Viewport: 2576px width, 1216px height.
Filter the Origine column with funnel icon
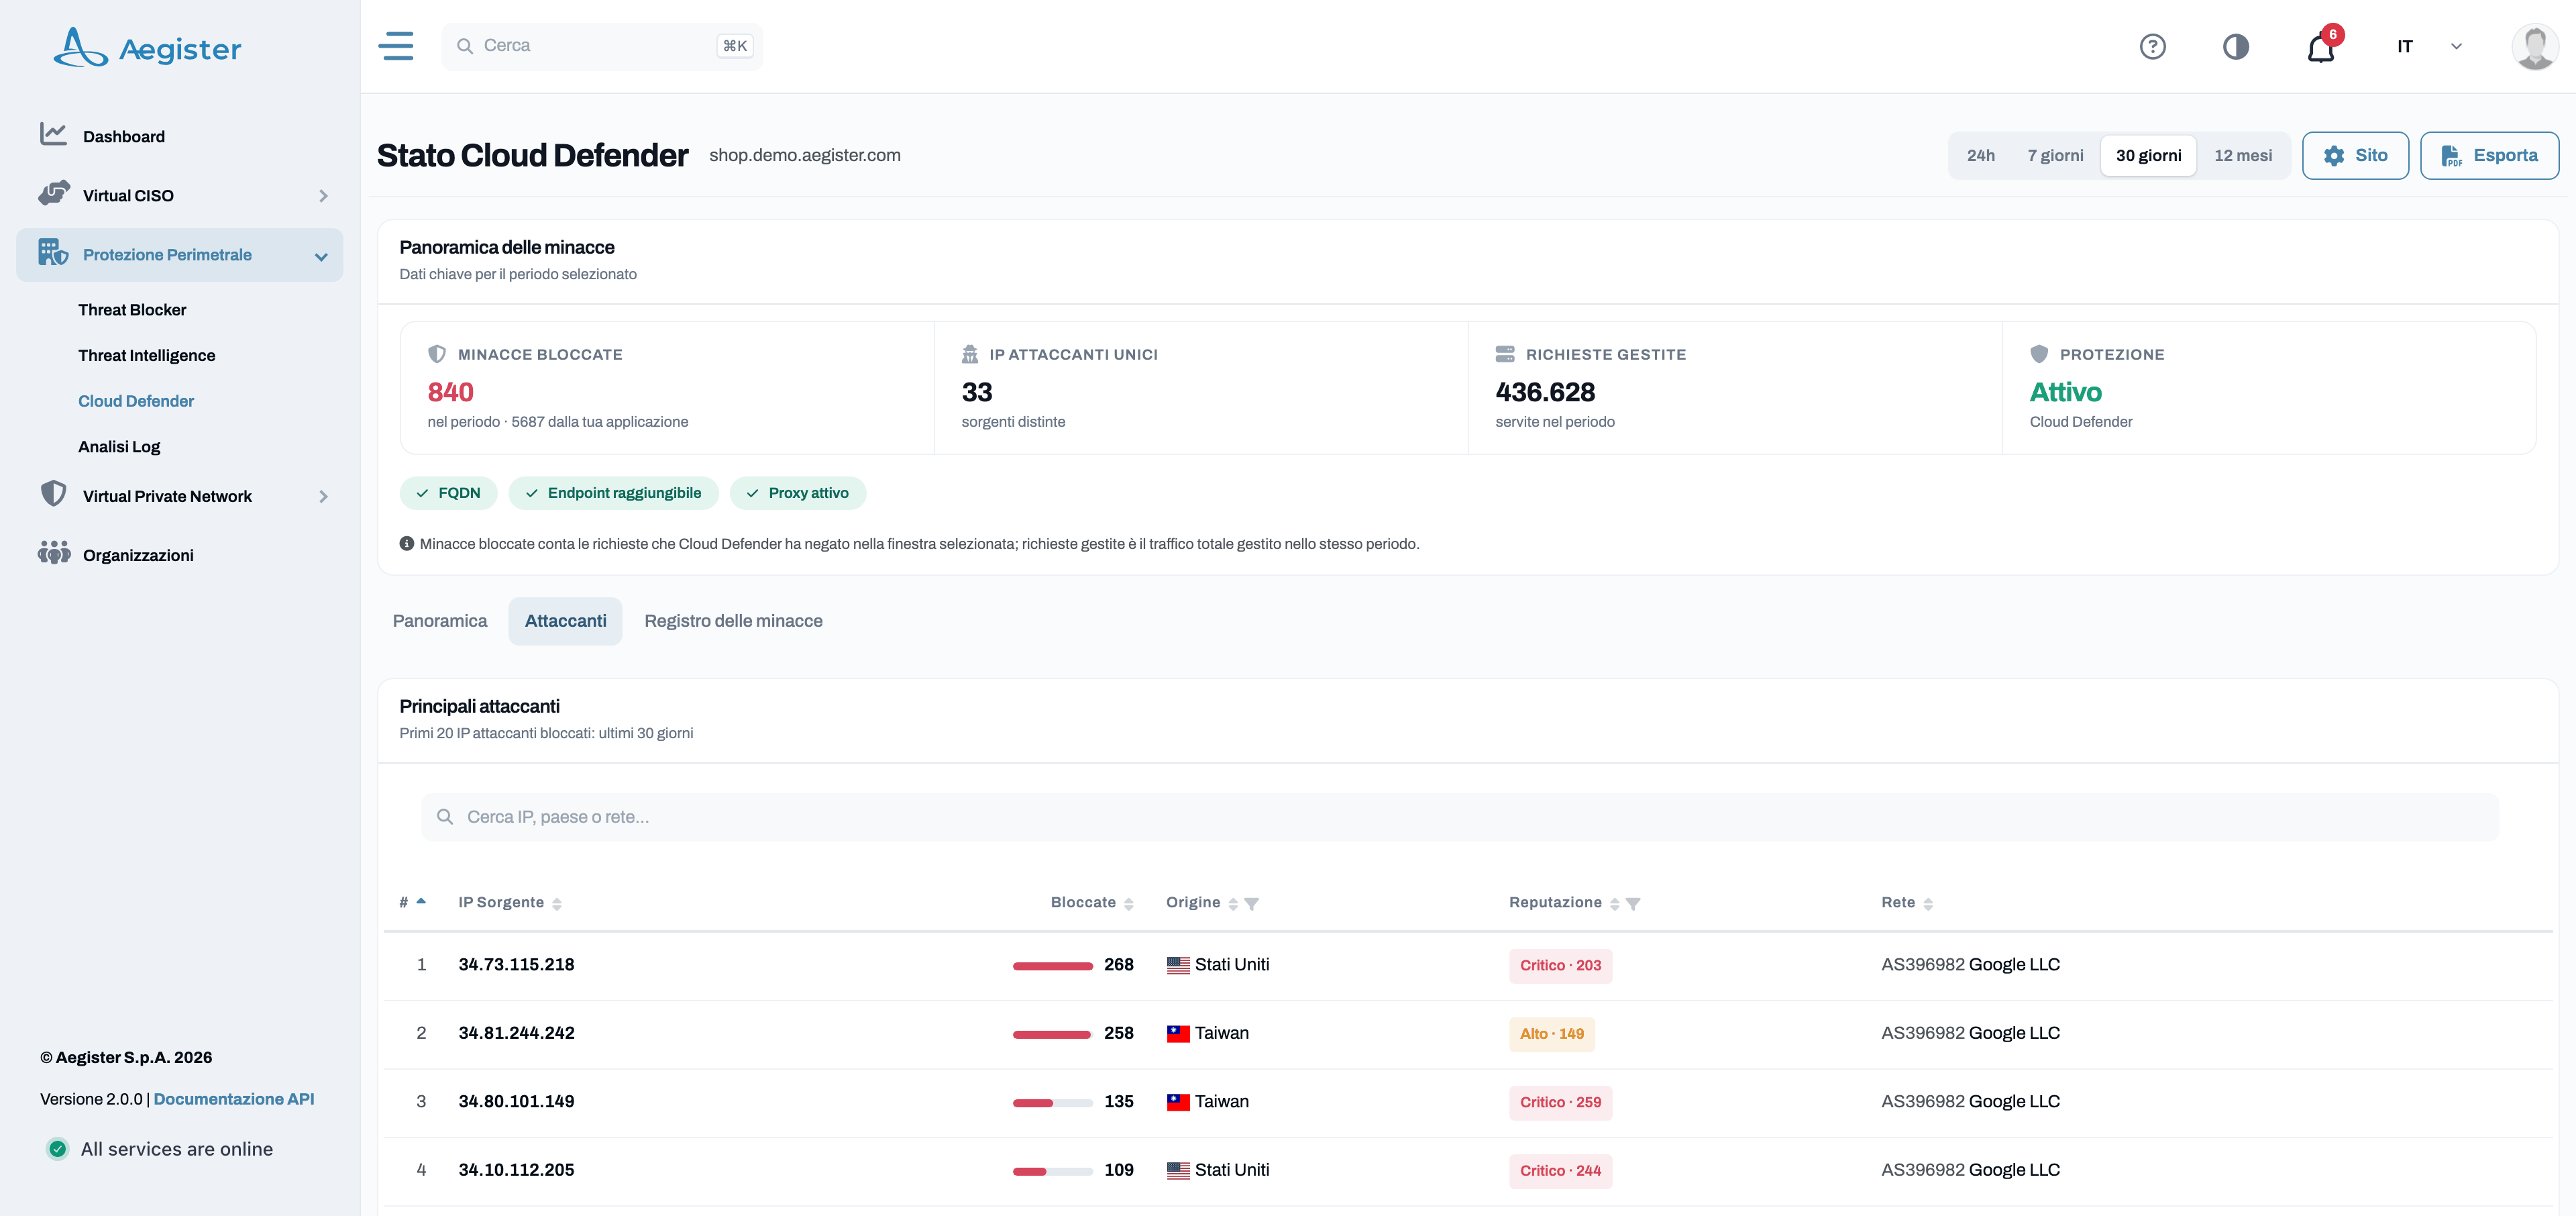pyautogui.click(x=1251, y=904)
